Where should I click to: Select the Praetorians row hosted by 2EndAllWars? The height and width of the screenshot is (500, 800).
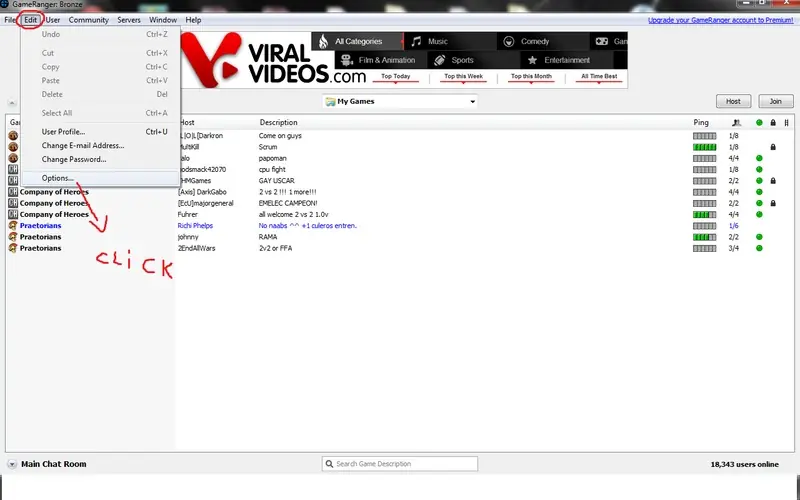pyautogui.click(x=399, y=248)
